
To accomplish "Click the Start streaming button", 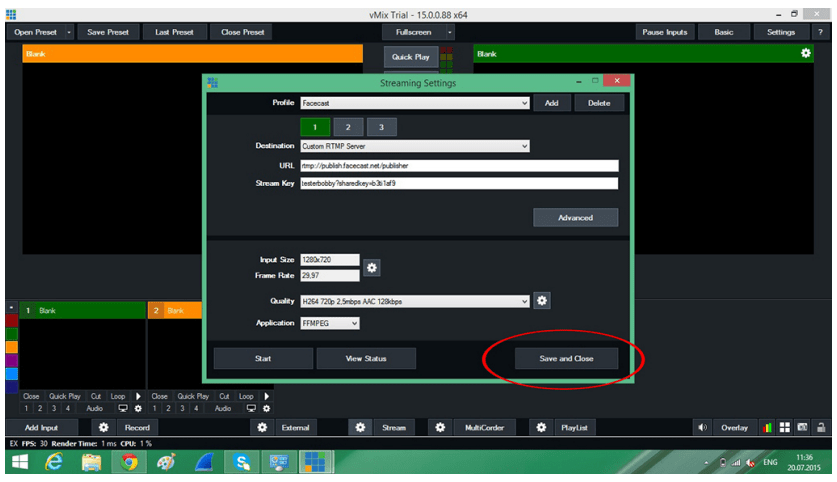I will tap(263, 358).
